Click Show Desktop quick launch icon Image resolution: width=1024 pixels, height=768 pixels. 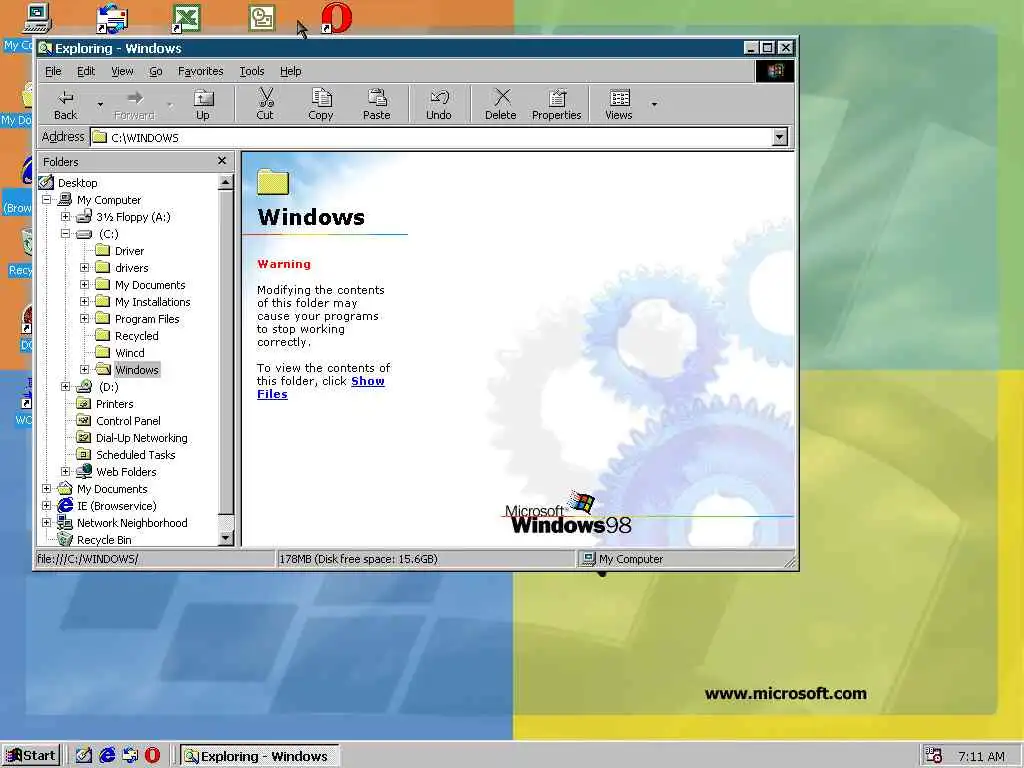[x=84, y=756]
